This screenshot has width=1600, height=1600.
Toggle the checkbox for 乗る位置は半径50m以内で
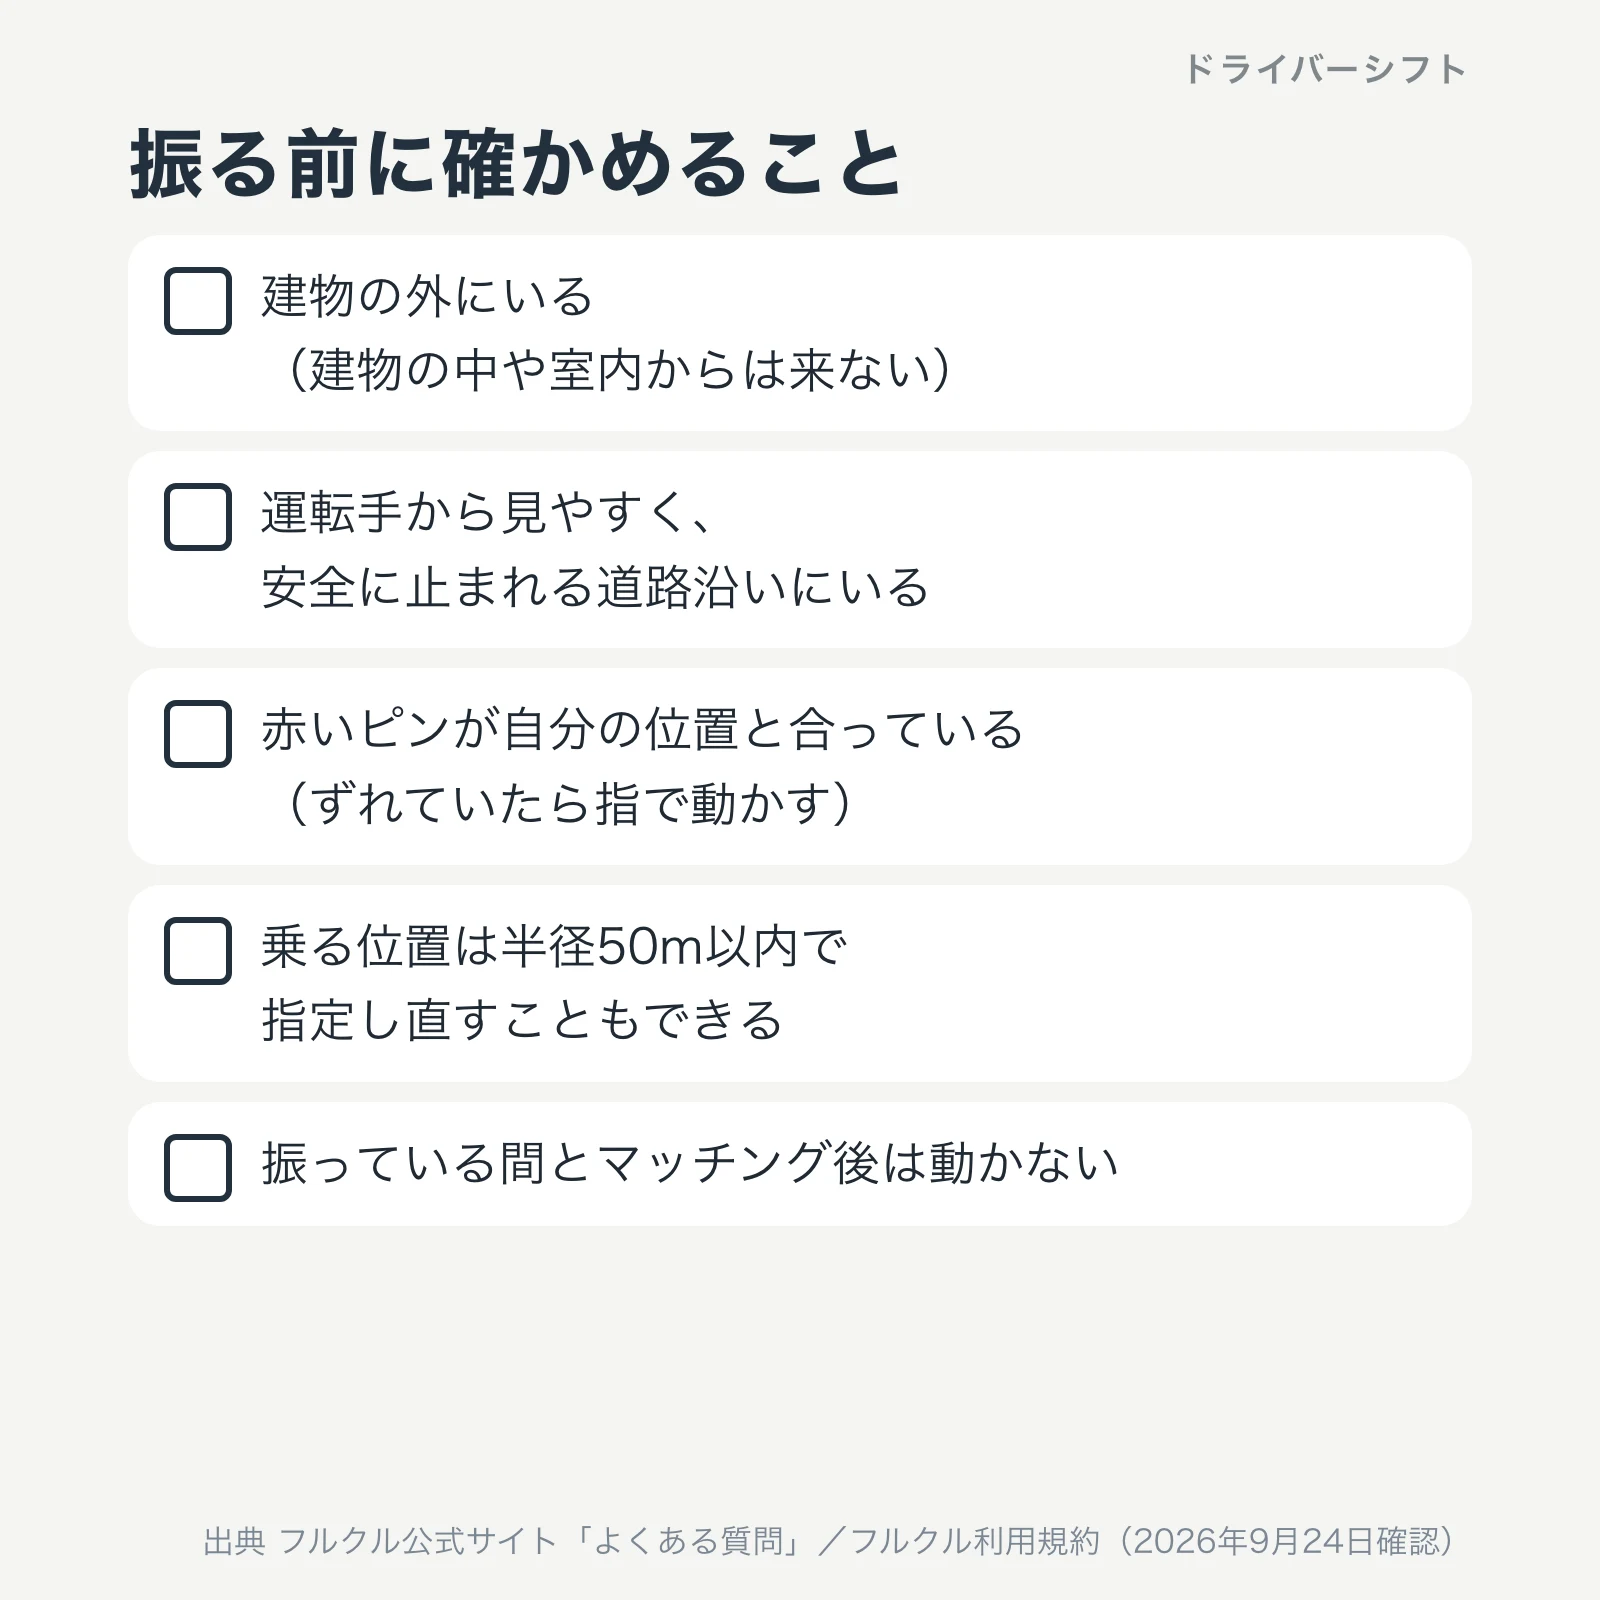(x=198, y=951)
